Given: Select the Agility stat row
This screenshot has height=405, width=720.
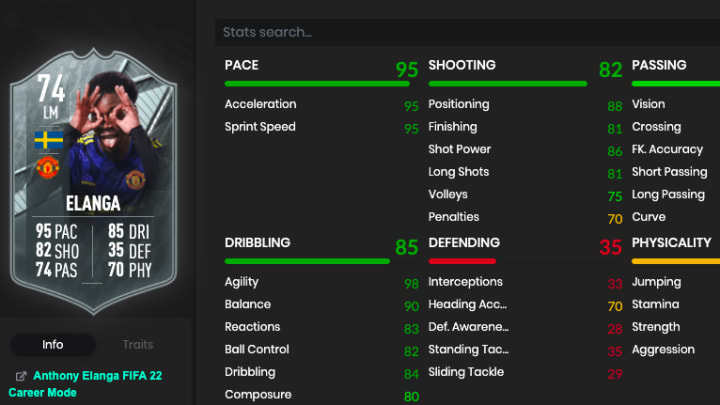Looking at the screenshot, I should tap(321, 282).
